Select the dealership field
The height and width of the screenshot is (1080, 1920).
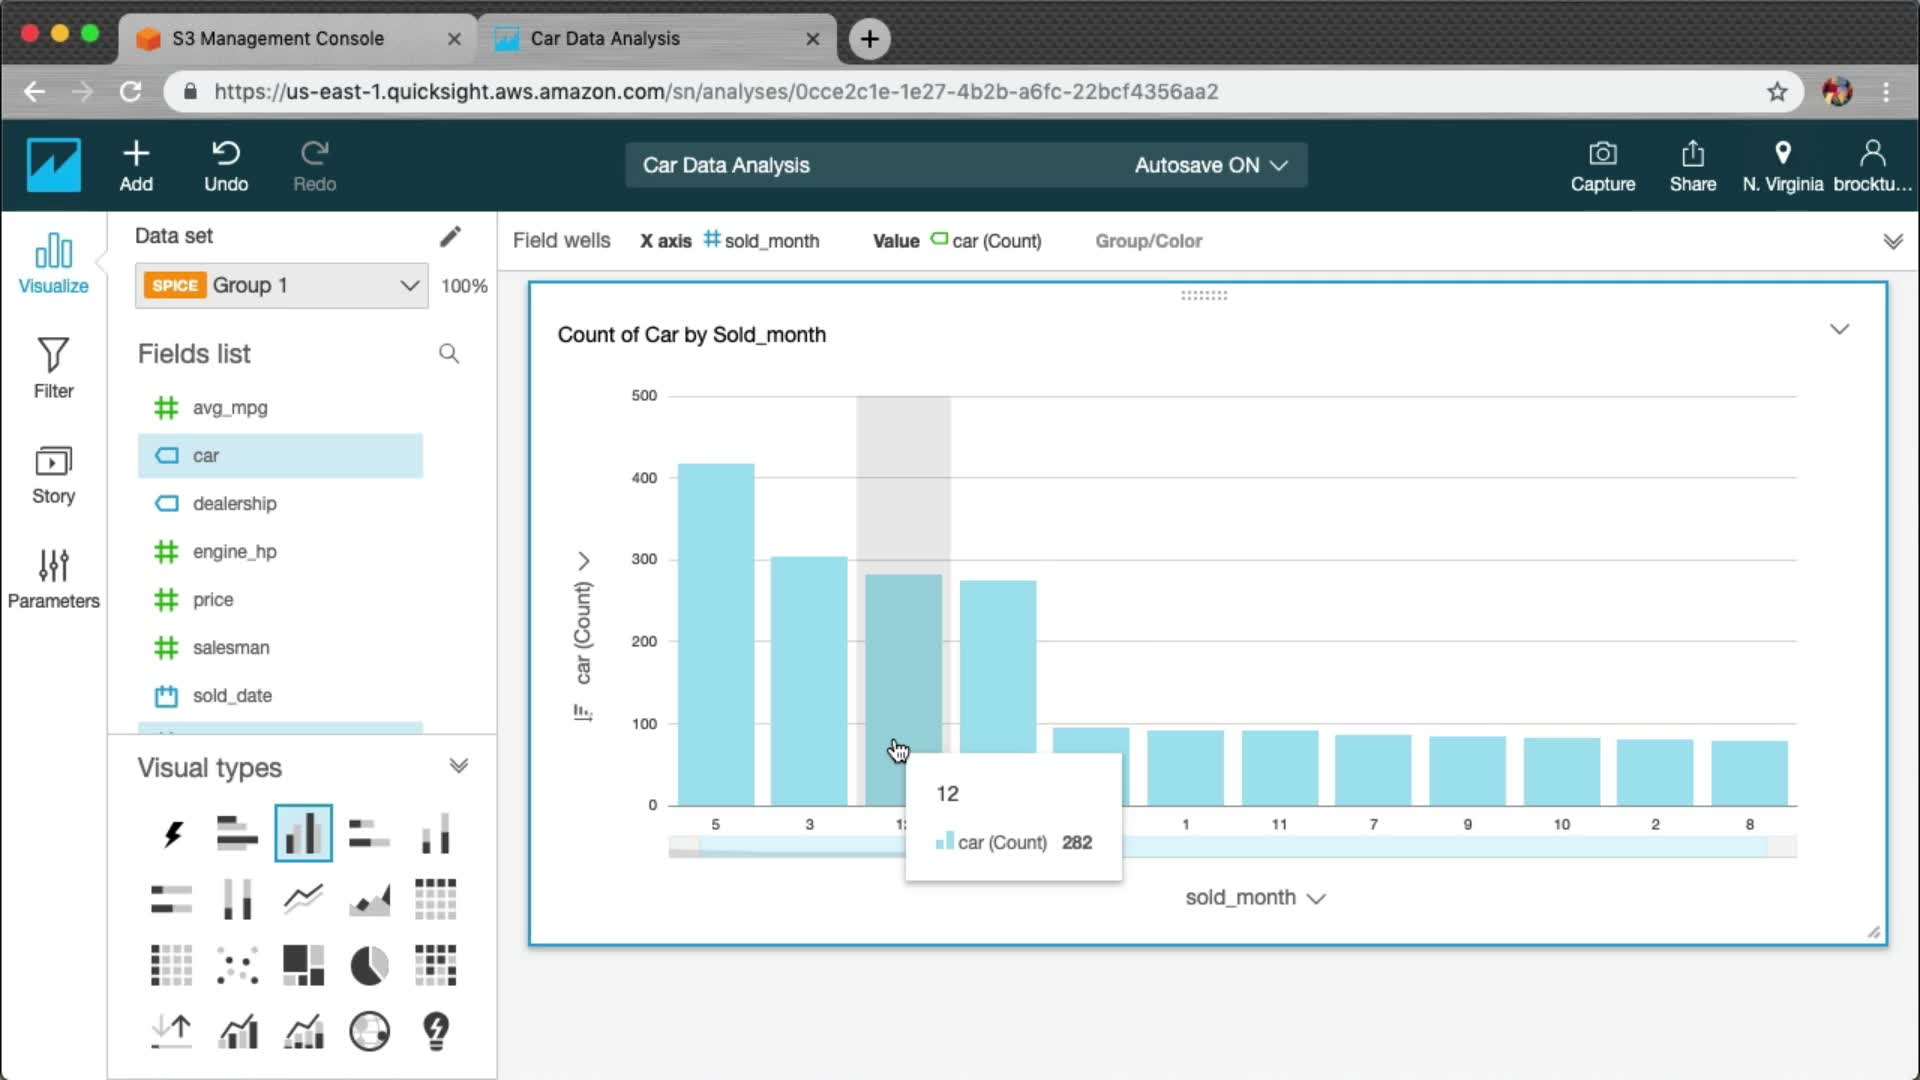[x=234, y=503]
